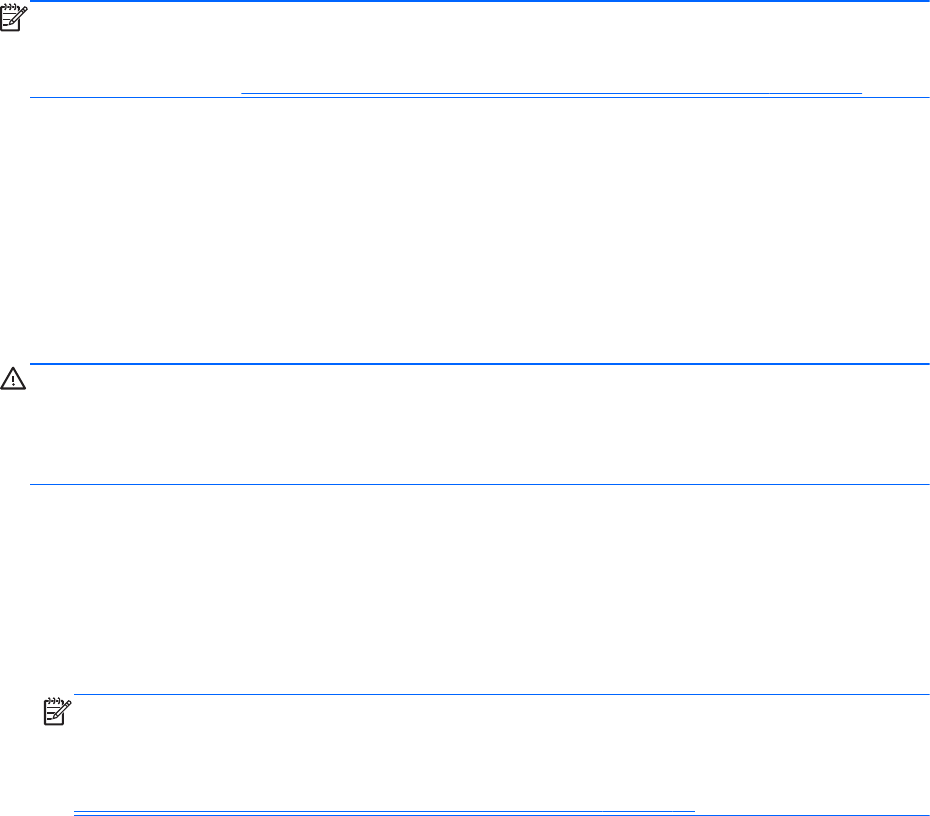Click the blue rule above the indented note
930x816 pixels.
click(x=500, y=695)
